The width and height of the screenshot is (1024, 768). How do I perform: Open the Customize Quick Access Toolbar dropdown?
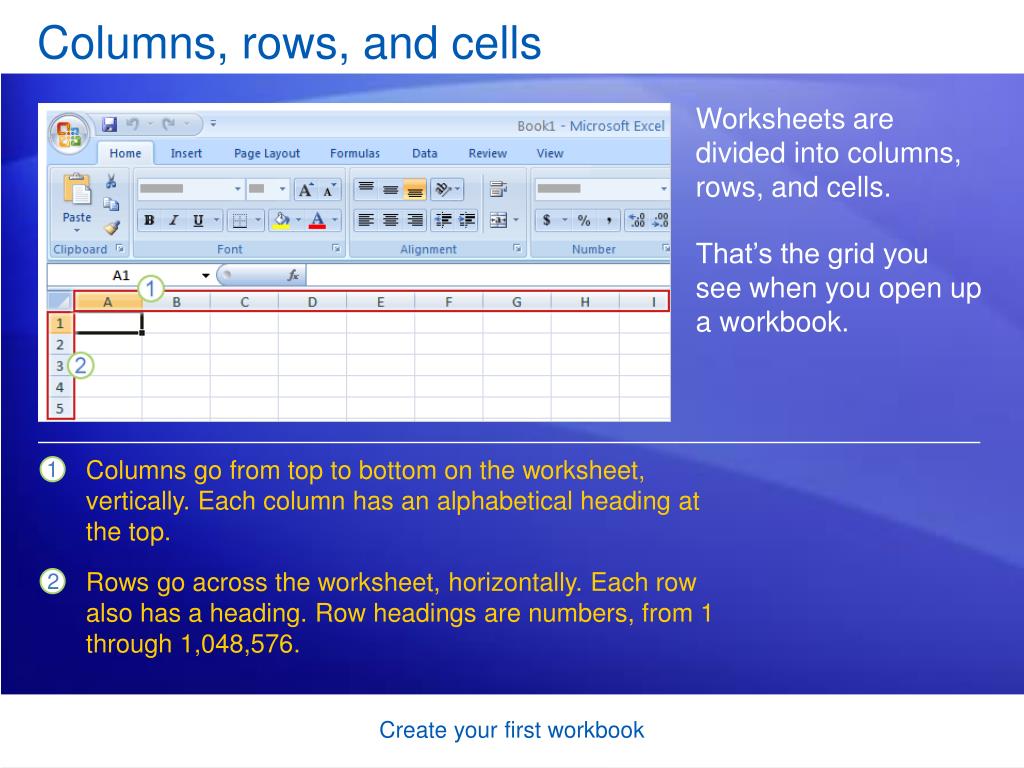pos(213,123)
